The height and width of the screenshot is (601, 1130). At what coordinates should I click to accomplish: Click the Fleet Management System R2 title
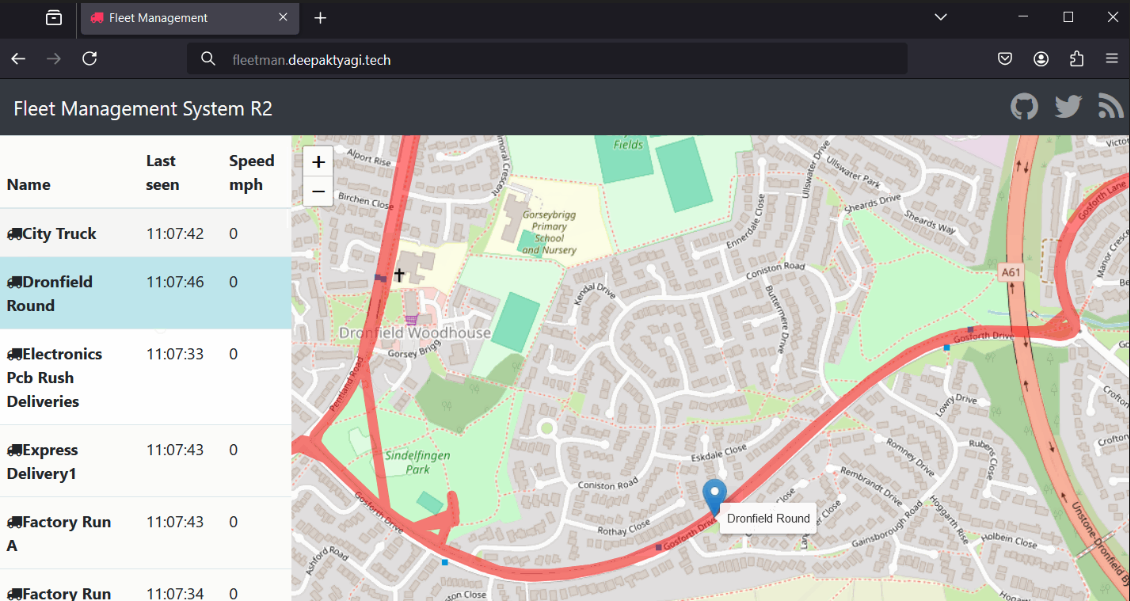143,108
